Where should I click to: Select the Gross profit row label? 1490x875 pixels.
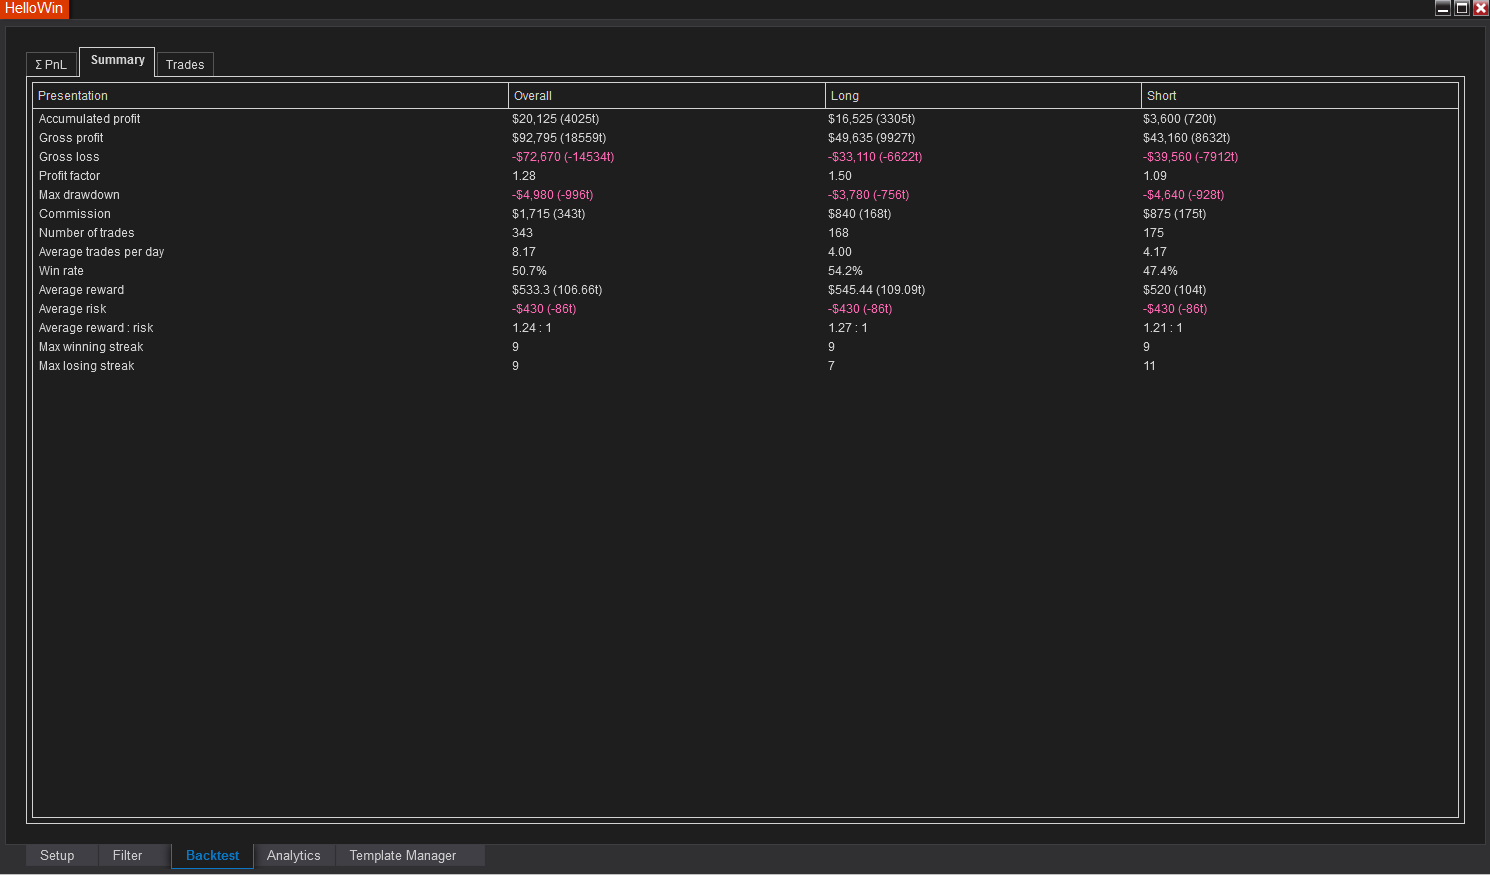[x=71, y=138]
